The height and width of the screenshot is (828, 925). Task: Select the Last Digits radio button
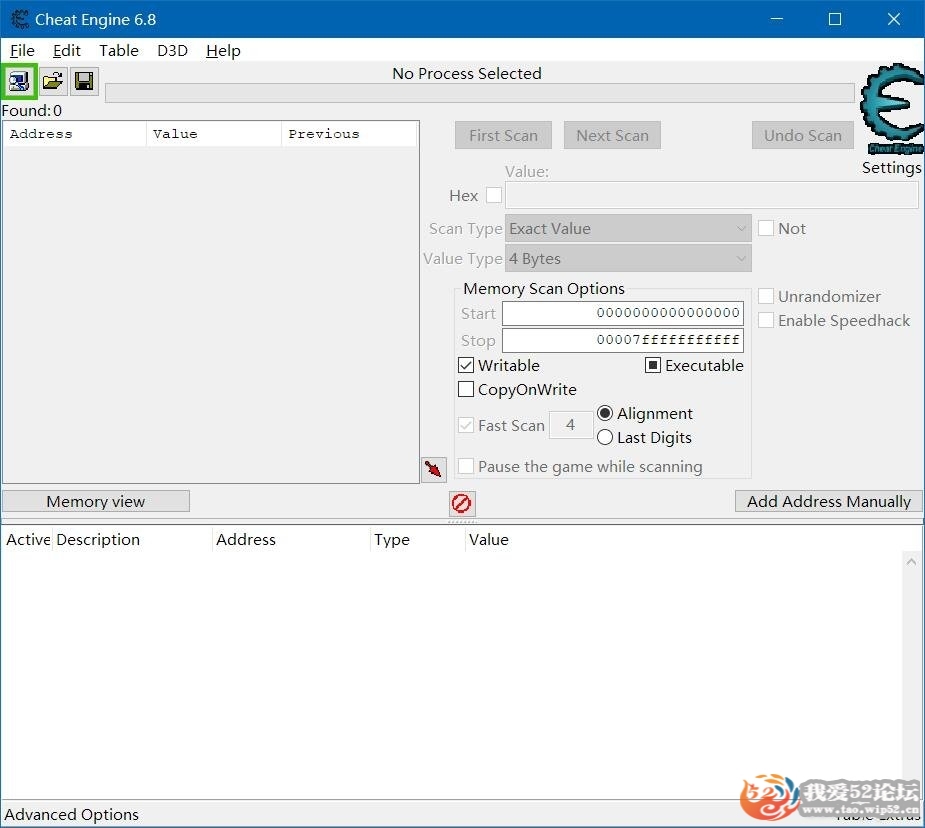coord(605,438)
